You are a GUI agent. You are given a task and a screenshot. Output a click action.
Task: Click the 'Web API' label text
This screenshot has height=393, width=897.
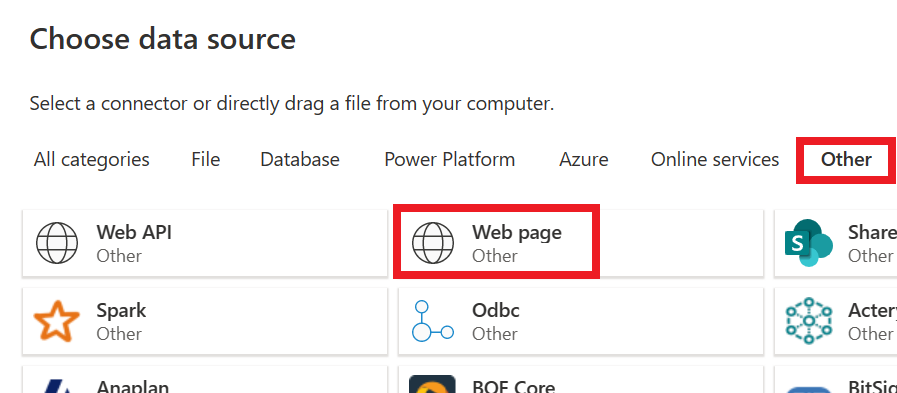coord(134,232)
